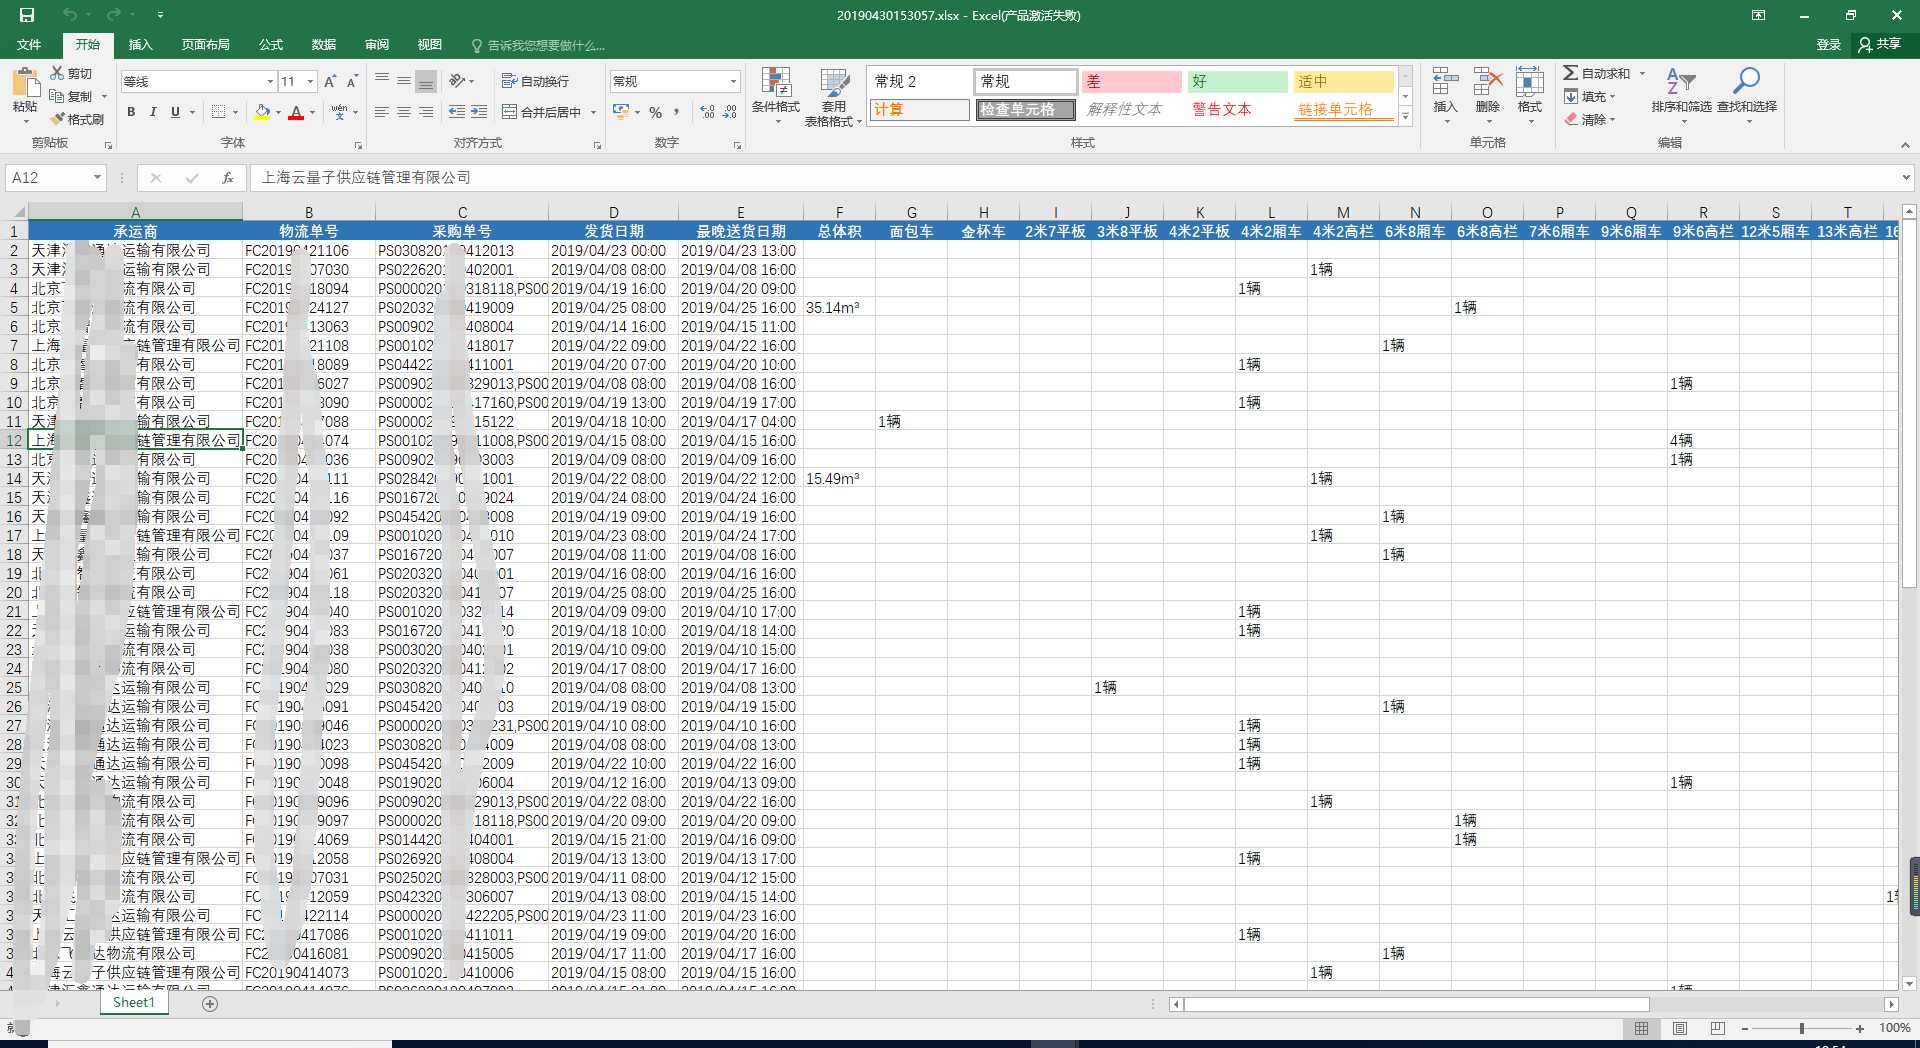Image resolution: width=1920 pixels, height=1048 pixels.
Task: Click Merge and Center (合并后居中)
Action: (x=541, y=112)
